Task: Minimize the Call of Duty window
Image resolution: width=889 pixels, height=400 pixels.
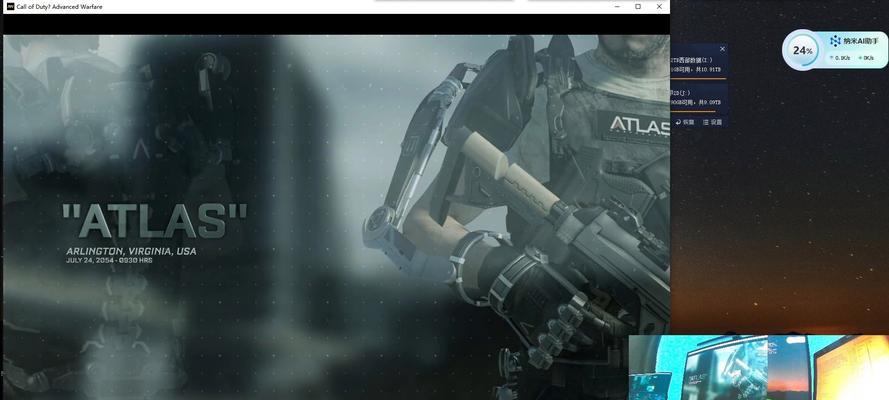Action: coord(617,7)
